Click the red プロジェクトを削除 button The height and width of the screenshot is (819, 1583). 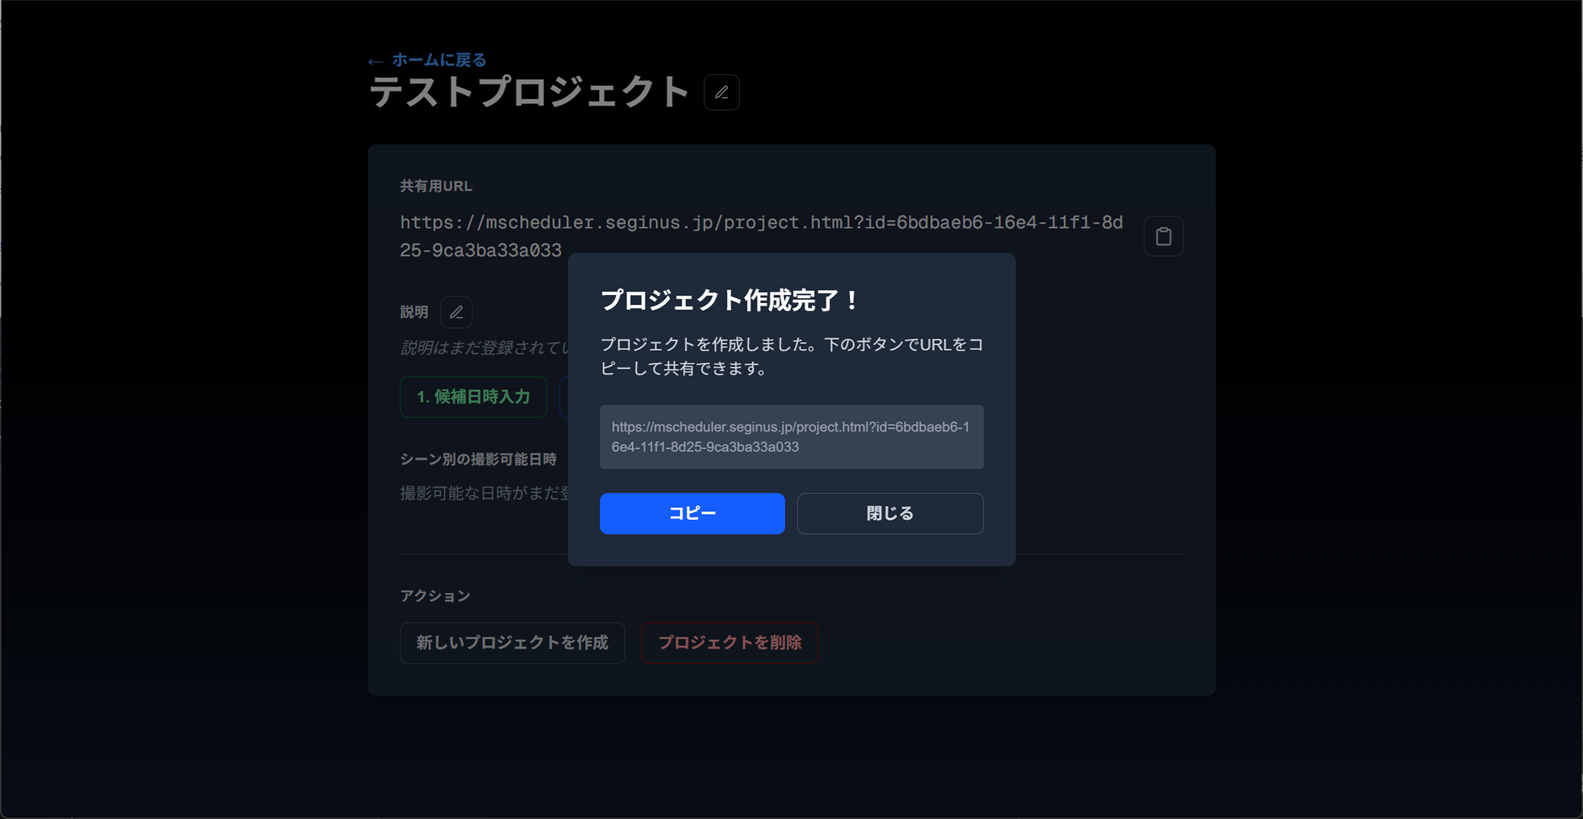point(729,643)
